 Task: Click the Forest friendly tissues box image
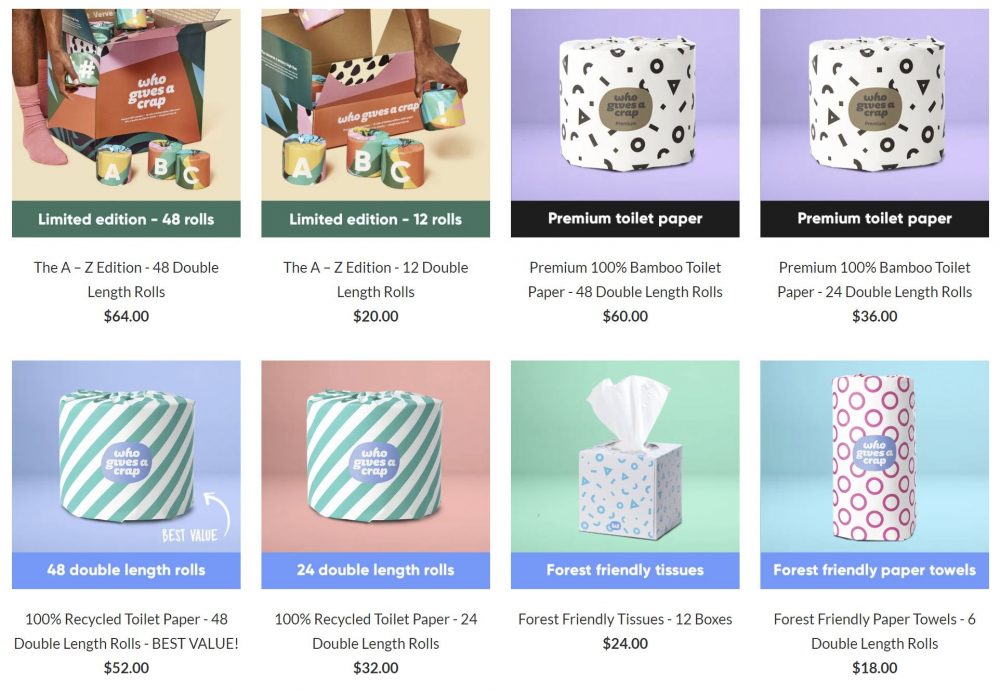[x=625, y=456]
